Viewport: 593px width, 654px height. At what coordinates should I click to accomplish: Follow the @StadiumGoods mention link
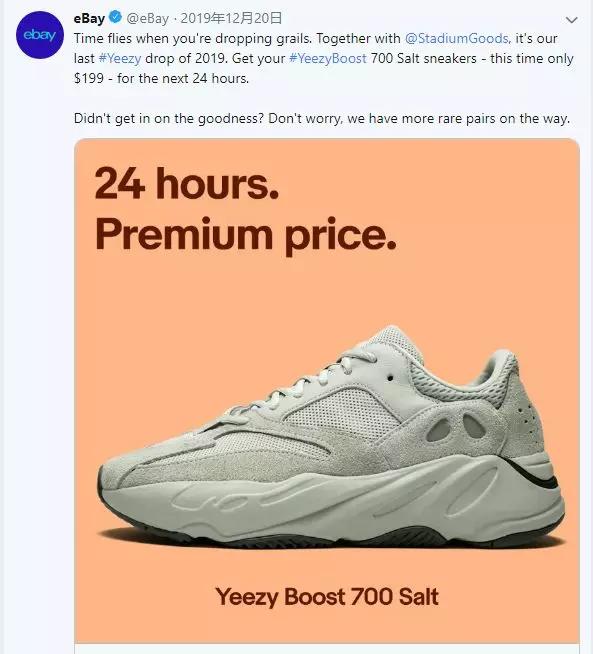(x=457, y=38)
